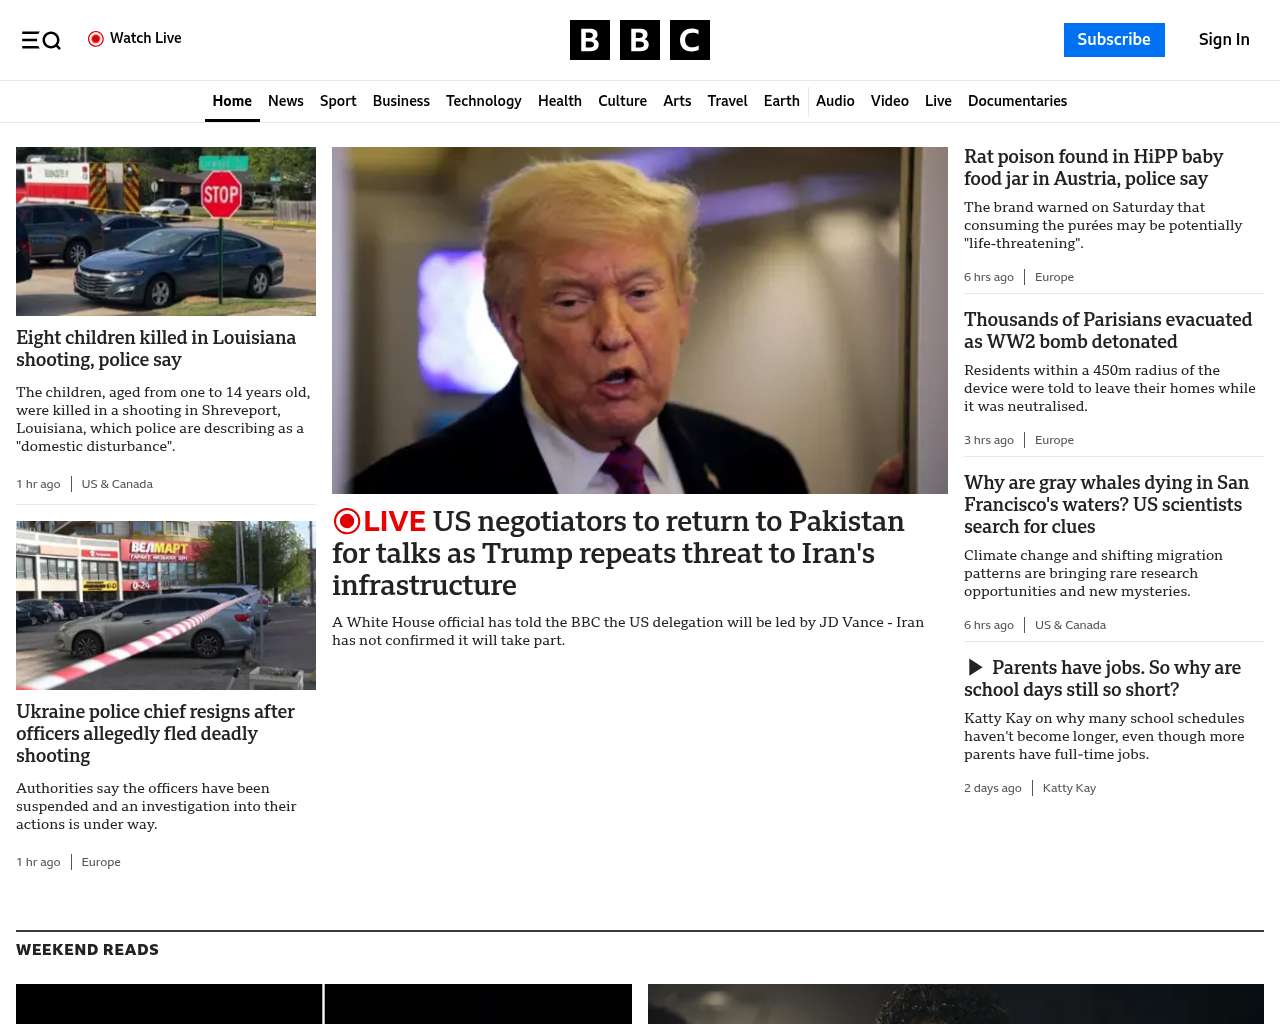Read the HiPP baby food rat poison story
This screenshot has width=1280, height=1024.
click(x=1093, y=168)
